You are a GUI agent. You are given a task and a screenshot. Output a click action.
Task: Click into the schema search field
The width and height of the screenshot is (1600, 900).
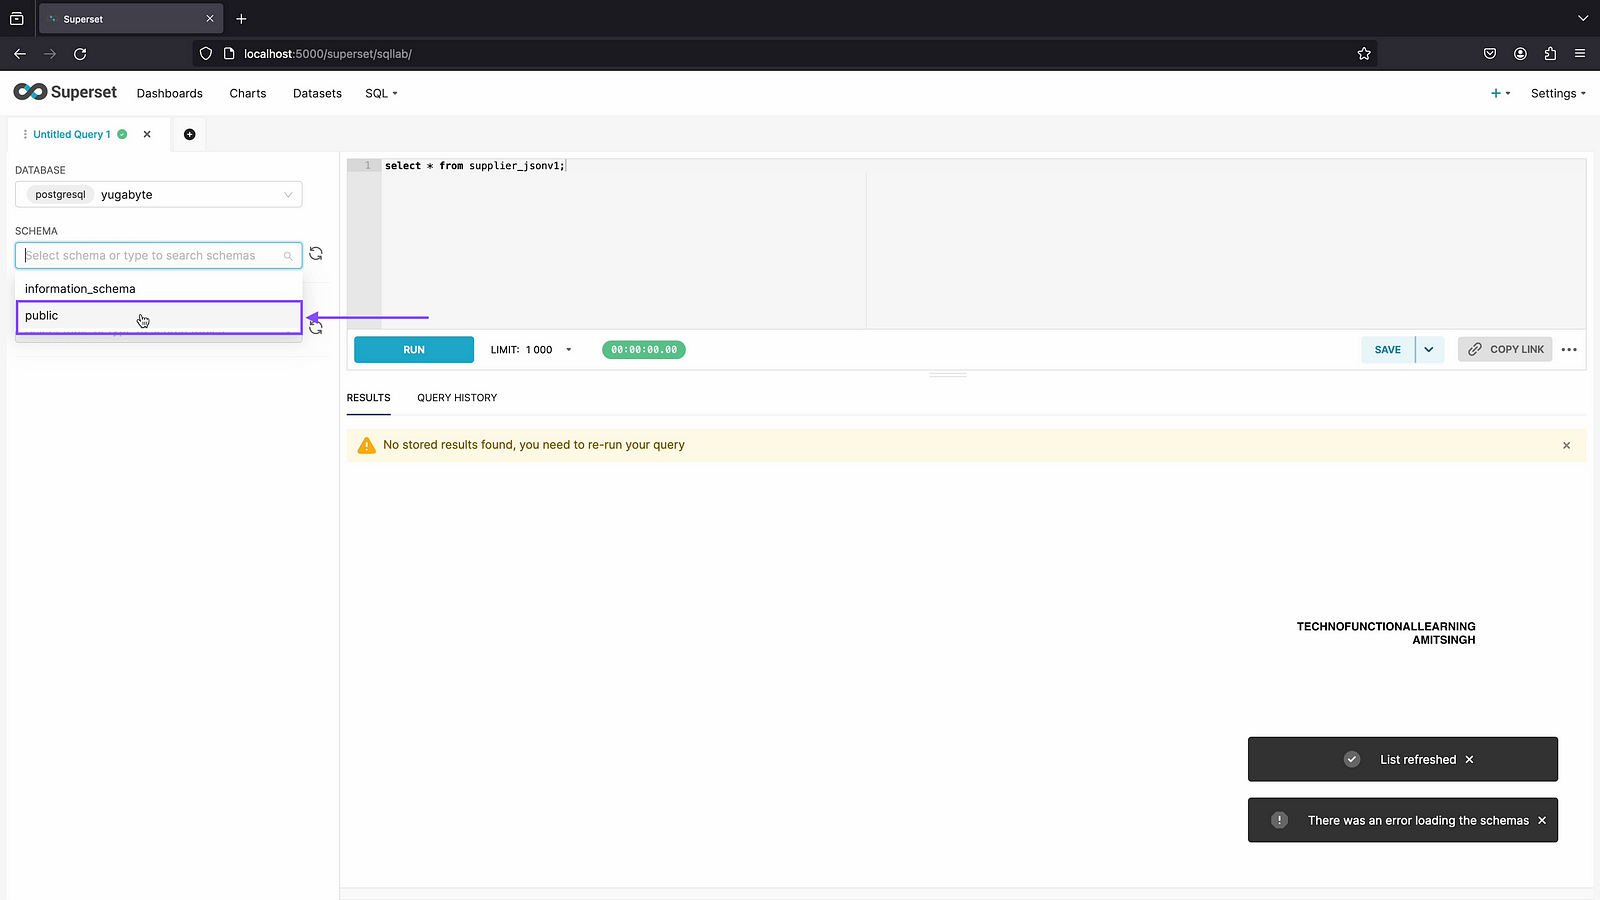pos(150,256)
